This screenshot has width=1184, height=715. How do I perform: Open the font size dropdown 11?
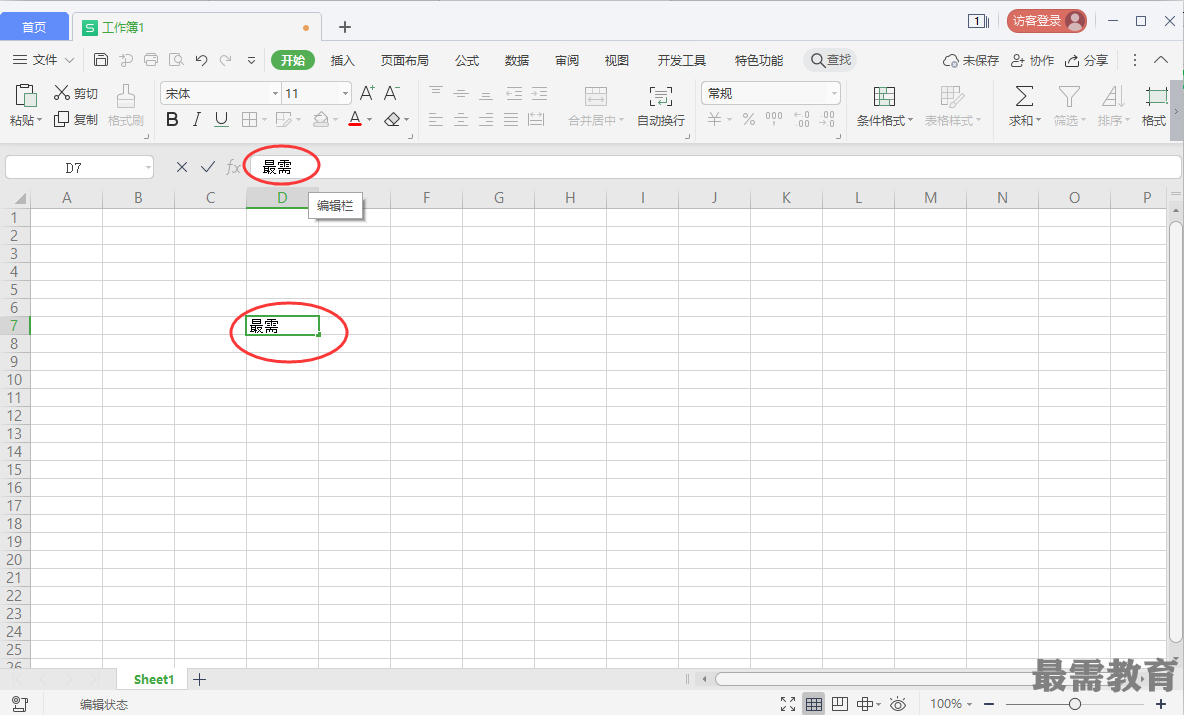(345, 94)
